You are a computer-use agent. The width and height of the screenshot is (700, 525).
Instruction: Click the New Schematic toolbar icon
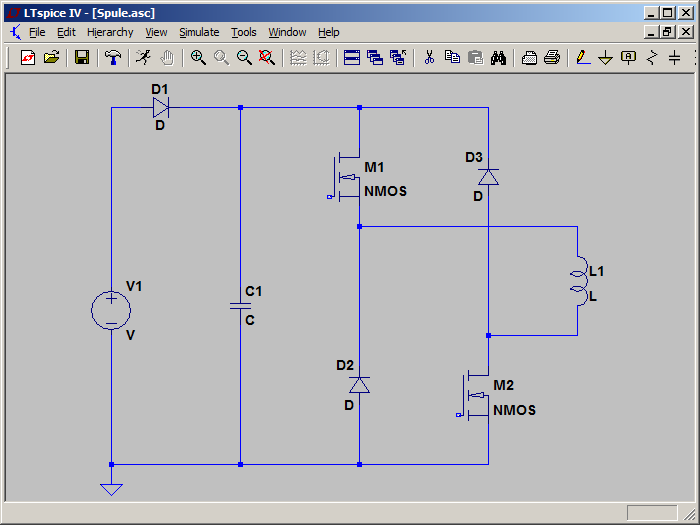click(x=28, y=57)
